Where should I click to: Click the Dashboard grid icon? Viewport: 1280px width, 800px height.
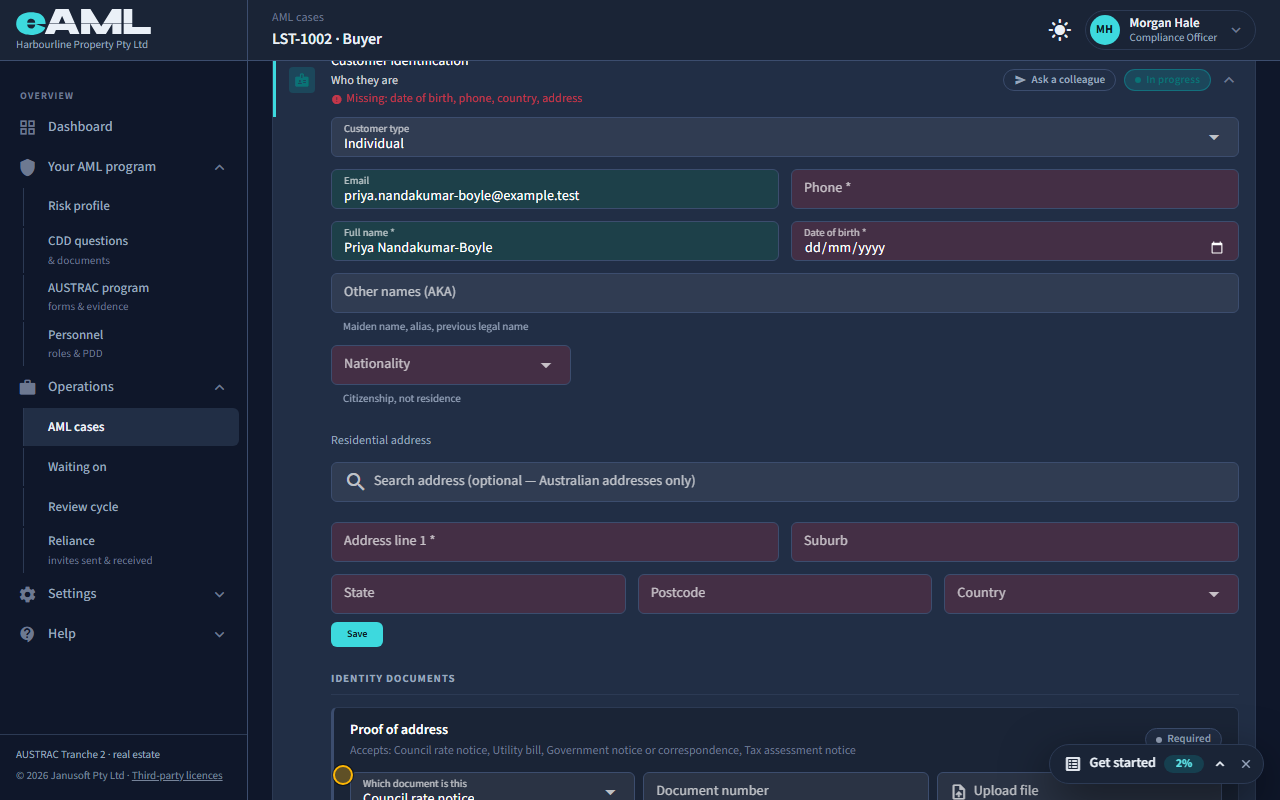pyautogui.click(x=27, y=127)
